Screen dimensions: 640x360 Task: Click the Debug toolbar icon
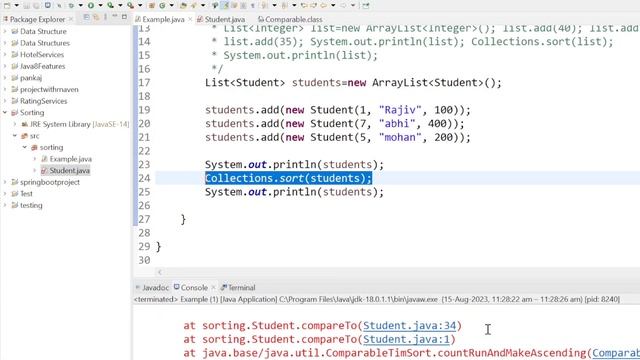[71, 5]
